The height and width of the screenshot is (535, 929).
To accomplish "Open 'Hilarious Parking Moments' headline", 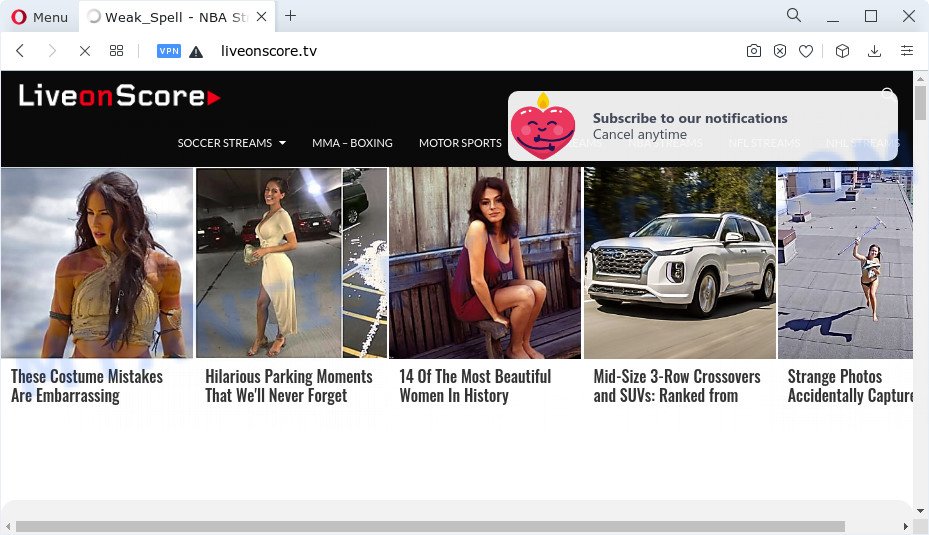I will 289,386.
